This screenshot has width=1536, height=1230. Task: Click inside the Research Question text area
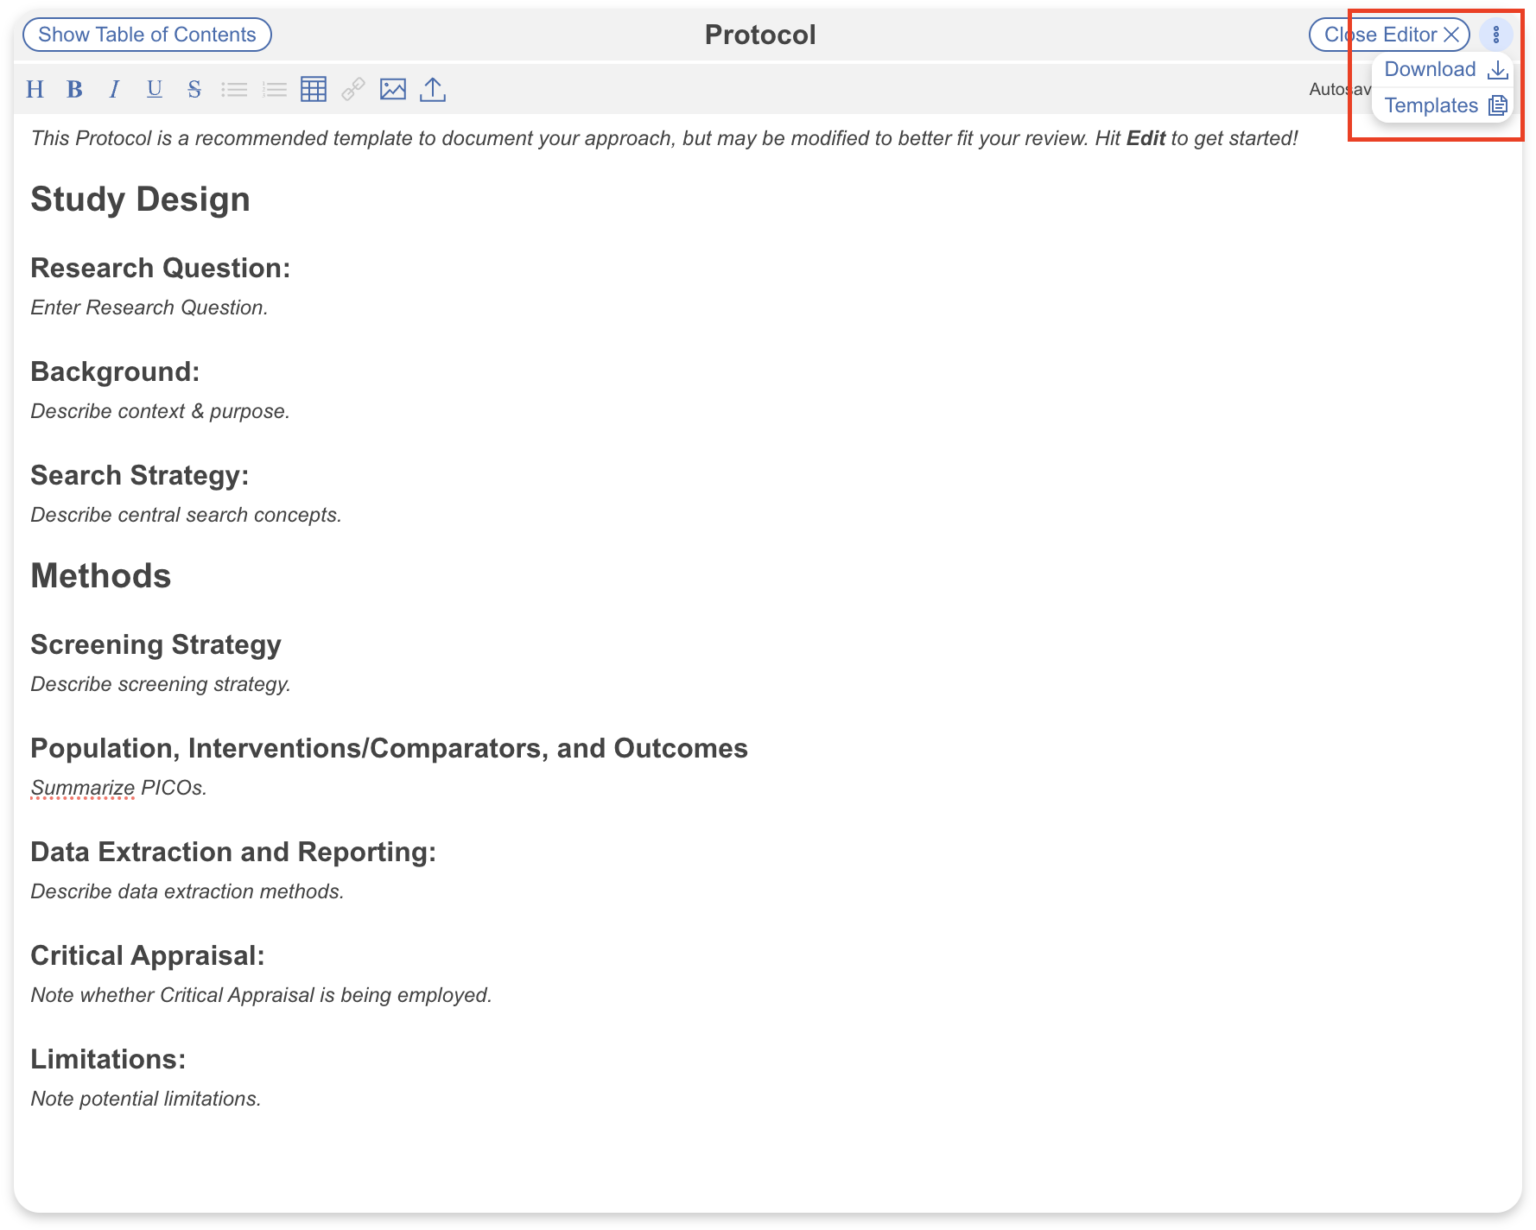[x=148, y=307]
